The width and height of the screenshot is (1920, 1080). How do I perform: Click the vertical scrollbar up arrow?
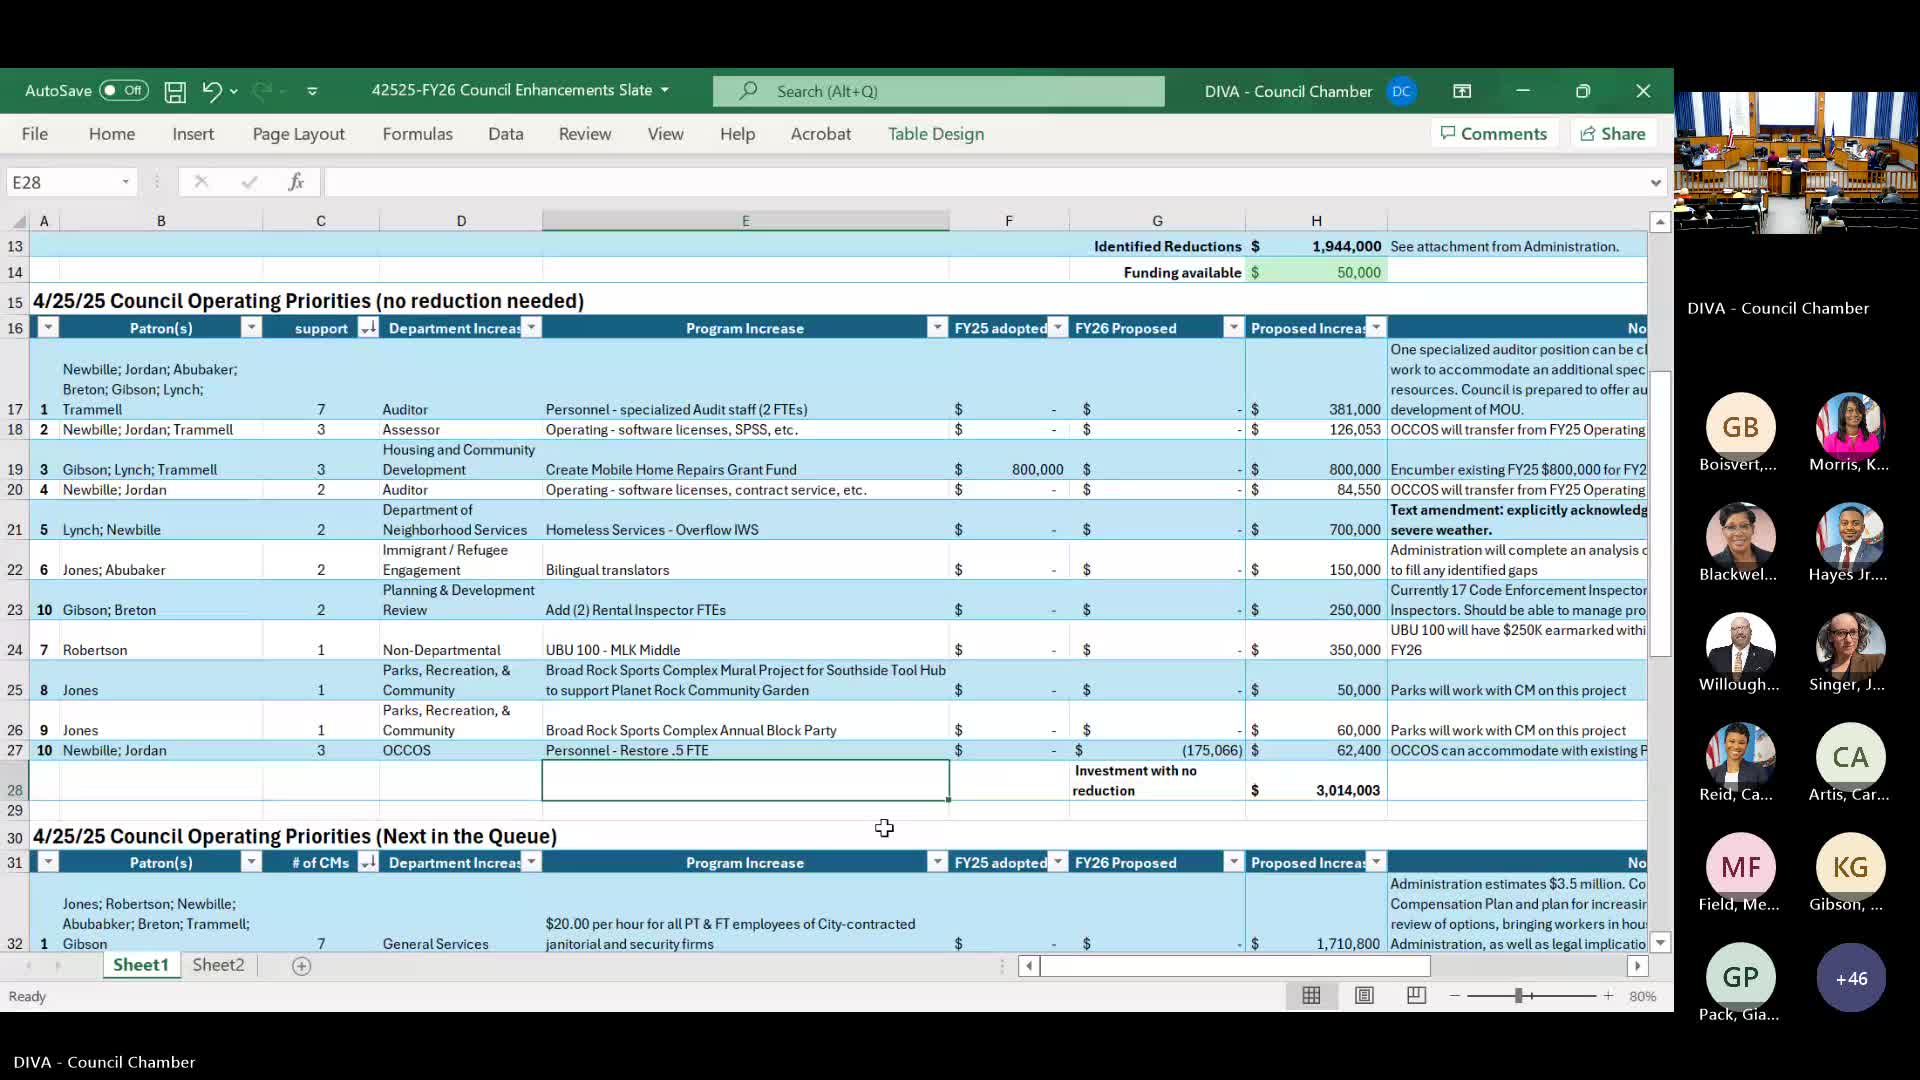pos(1660,222)
